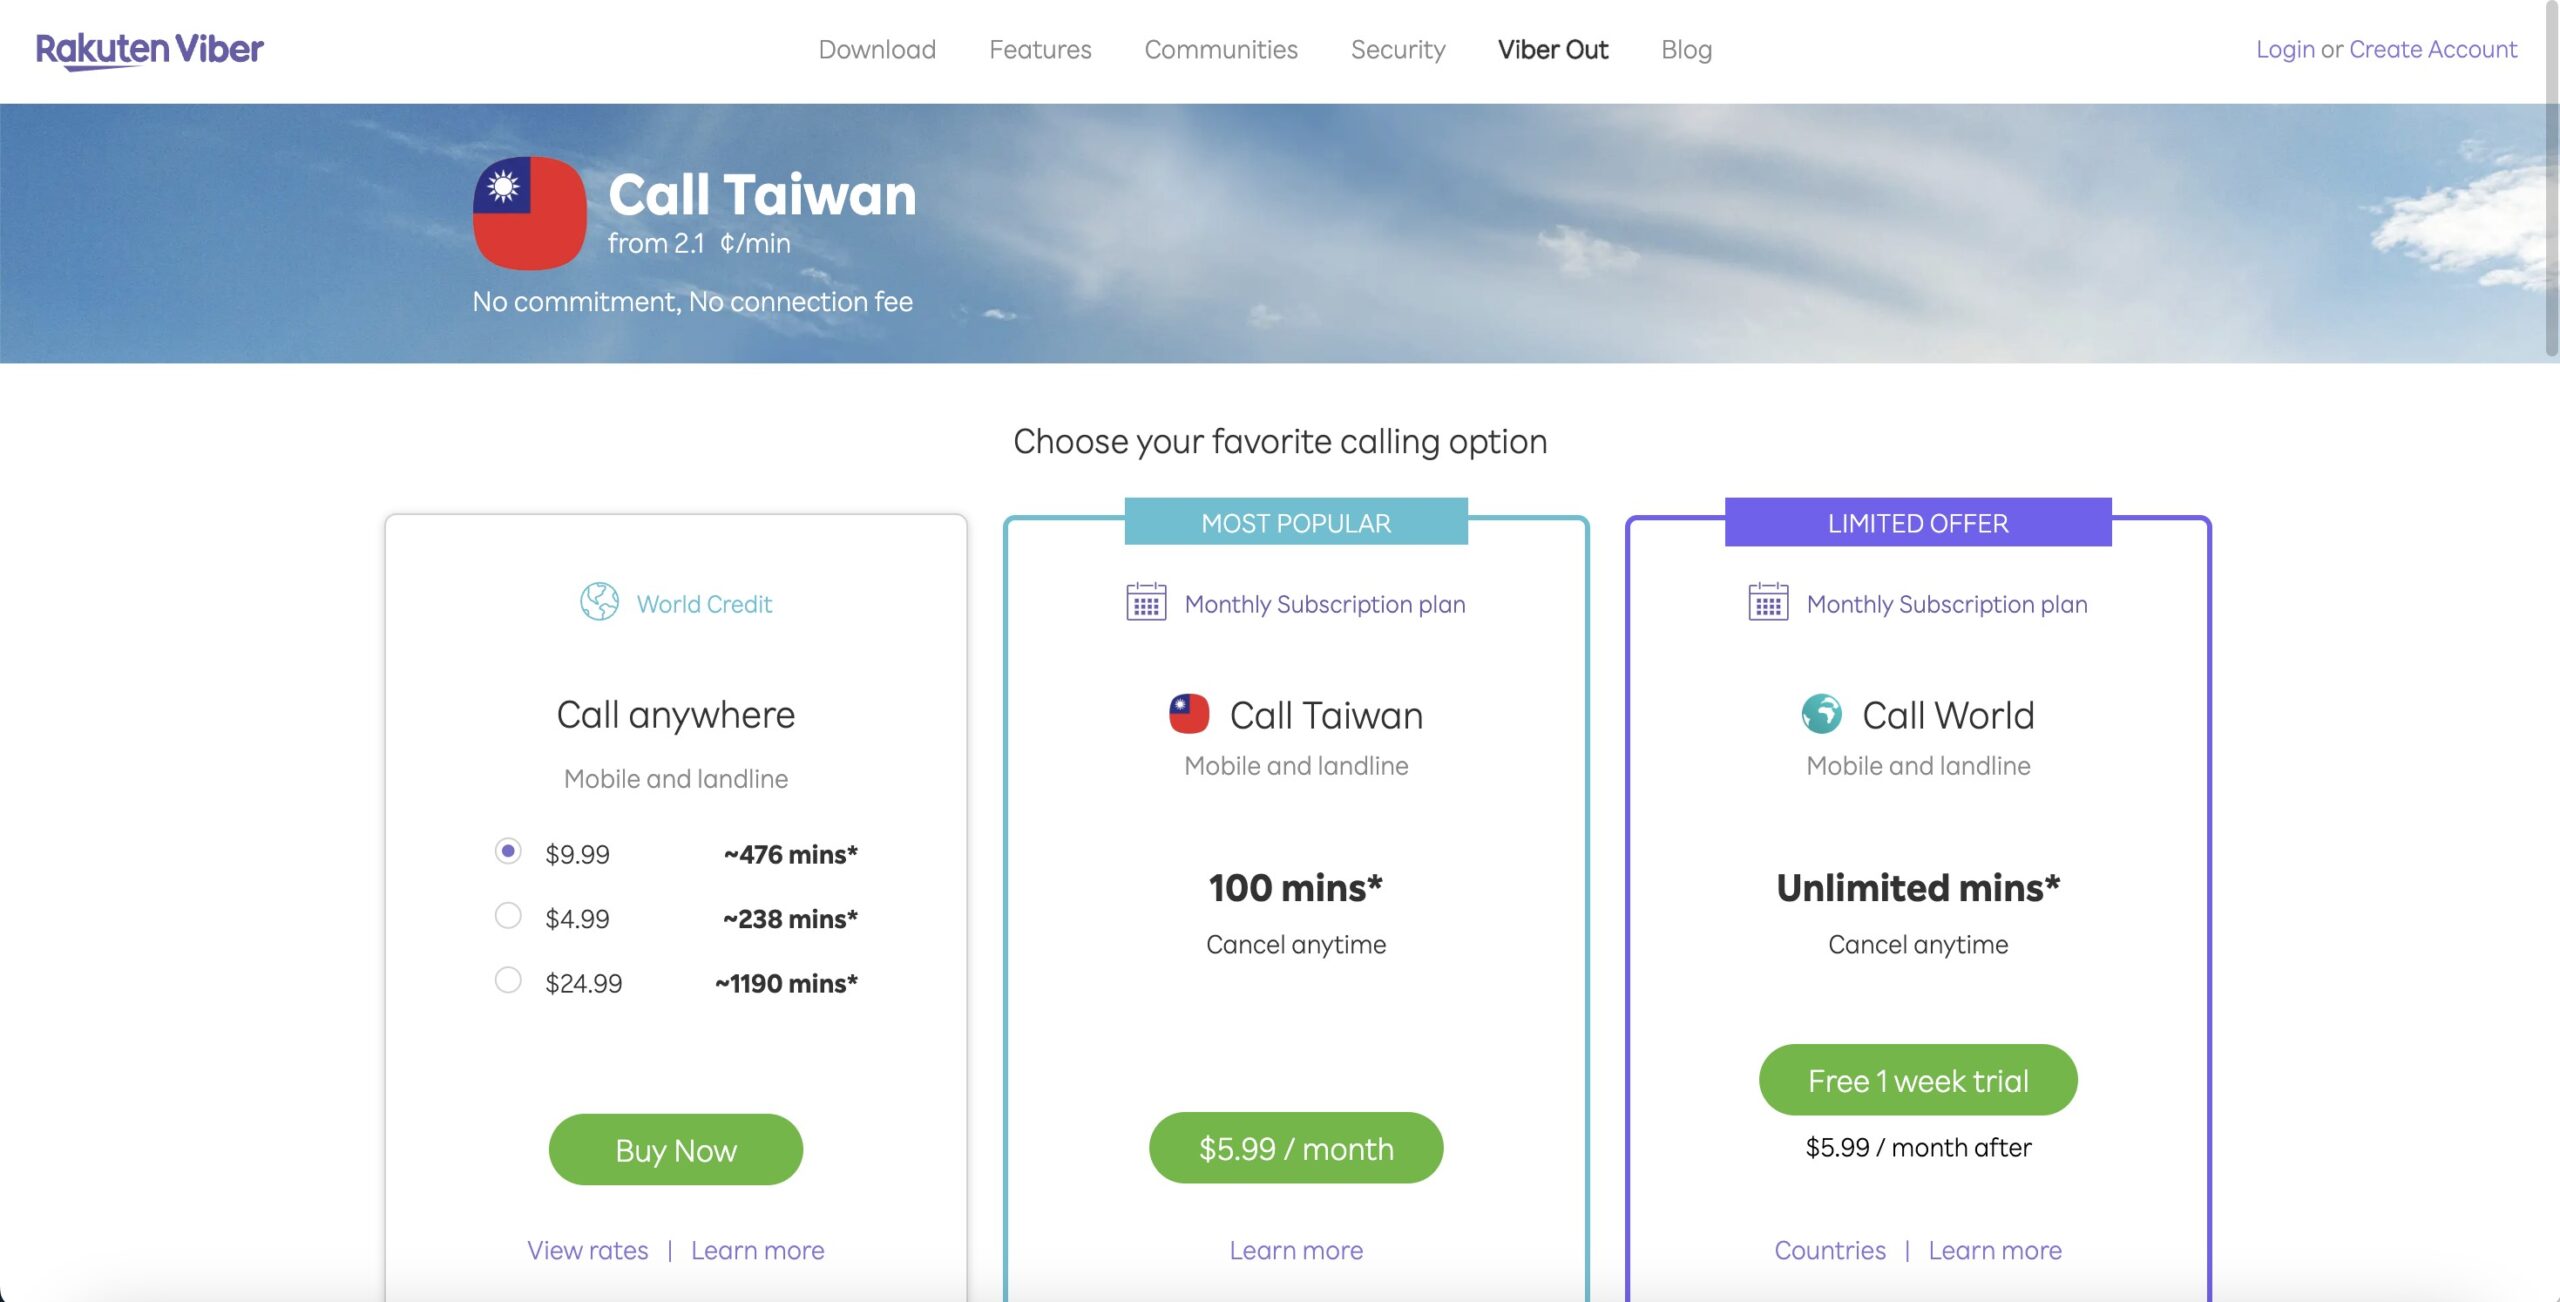This screenshot has height=1302, width=2560.
Task: Pick the $24.99 credit radio button
Action: pos(508,980)
